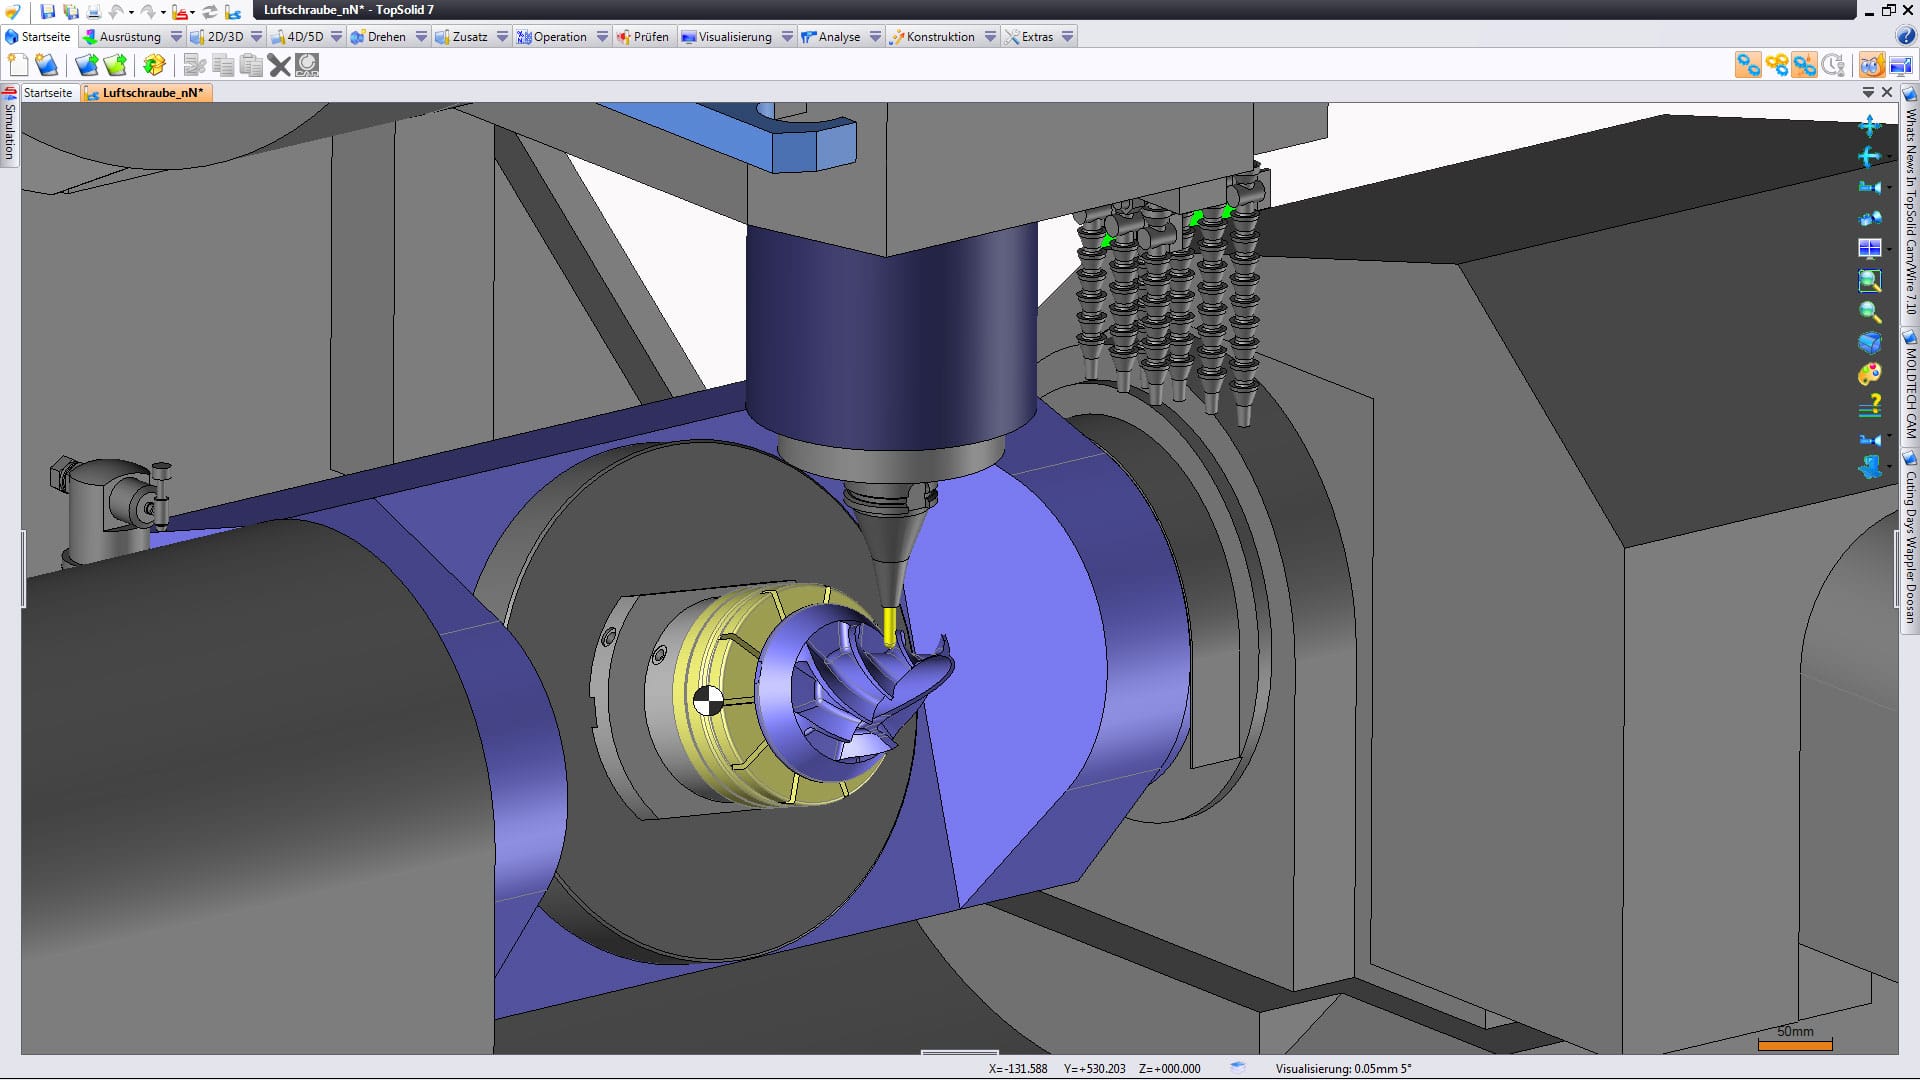
Task: Toggle the highlighted eyes assistant button
Action: coord(1870,66)
